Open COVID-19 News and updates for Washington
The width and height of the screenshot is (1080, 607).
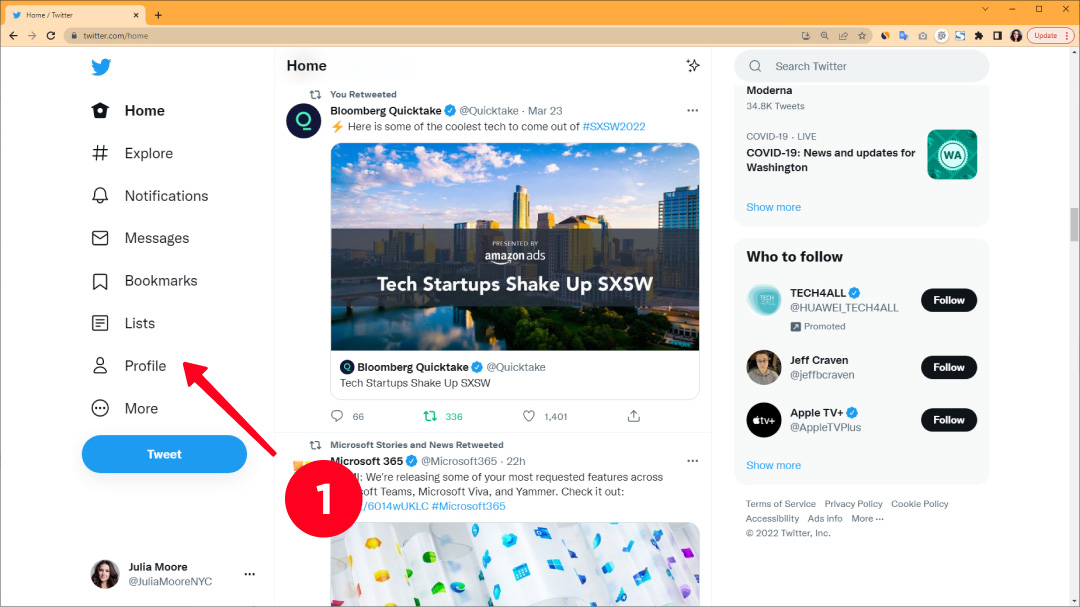click(831, 160)
